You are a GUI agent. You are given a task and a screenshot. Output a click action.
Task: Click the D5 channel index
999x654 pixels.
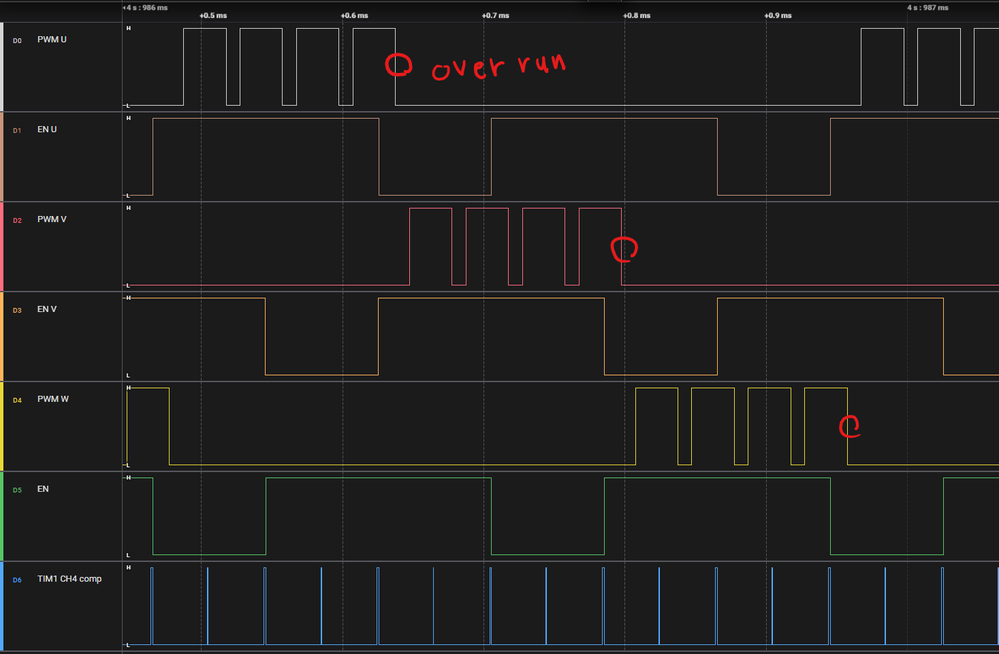coord(17,490)
